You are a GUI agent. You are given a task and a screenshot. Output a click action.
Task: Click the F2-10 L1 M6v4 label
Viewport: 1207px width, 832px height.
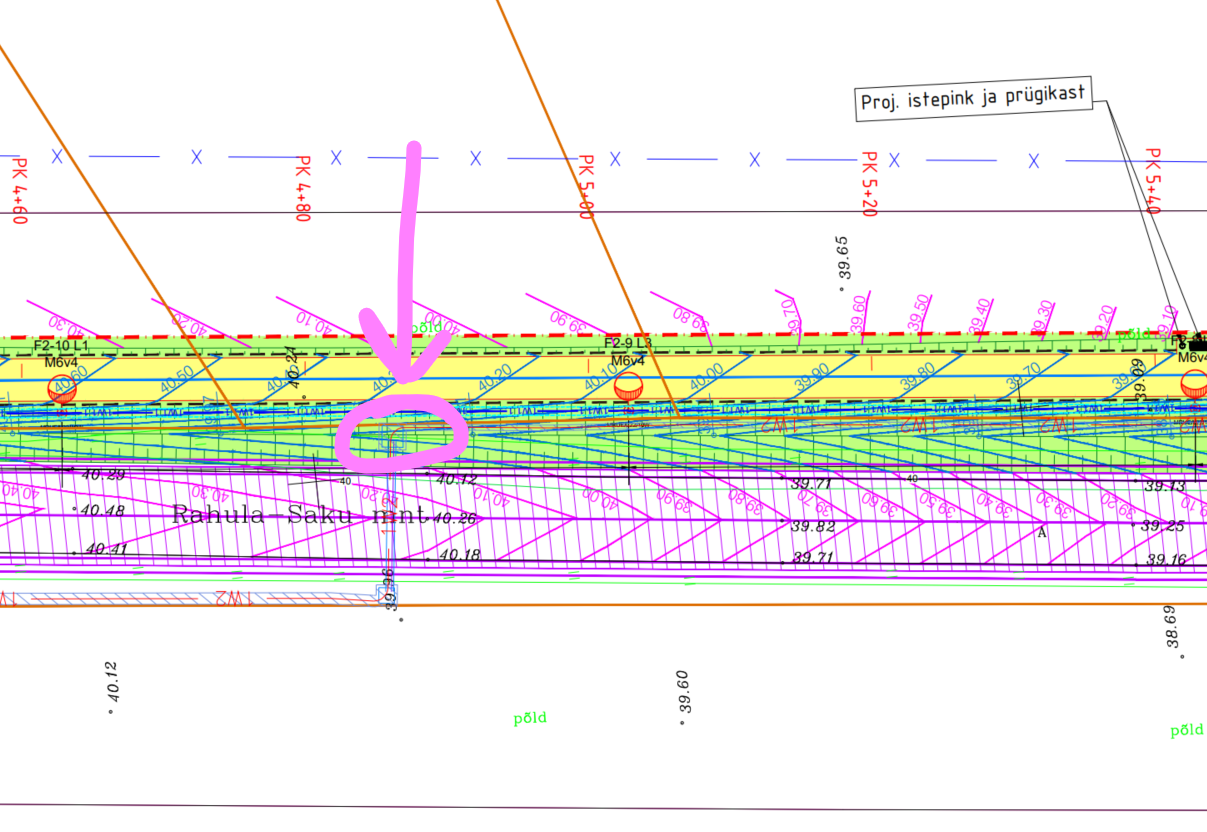pos(60,353)
